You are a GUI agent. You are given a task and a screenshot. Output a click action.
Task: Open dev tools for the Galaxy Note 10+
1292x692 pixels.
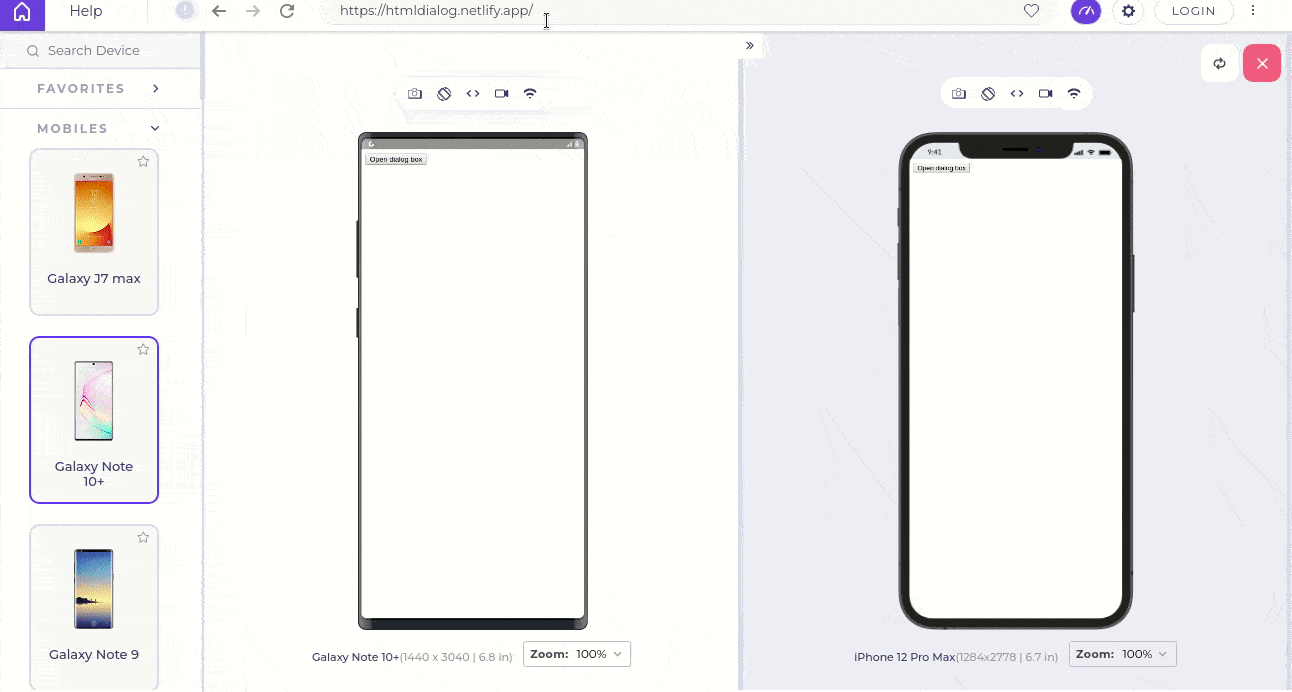(473, 93)
